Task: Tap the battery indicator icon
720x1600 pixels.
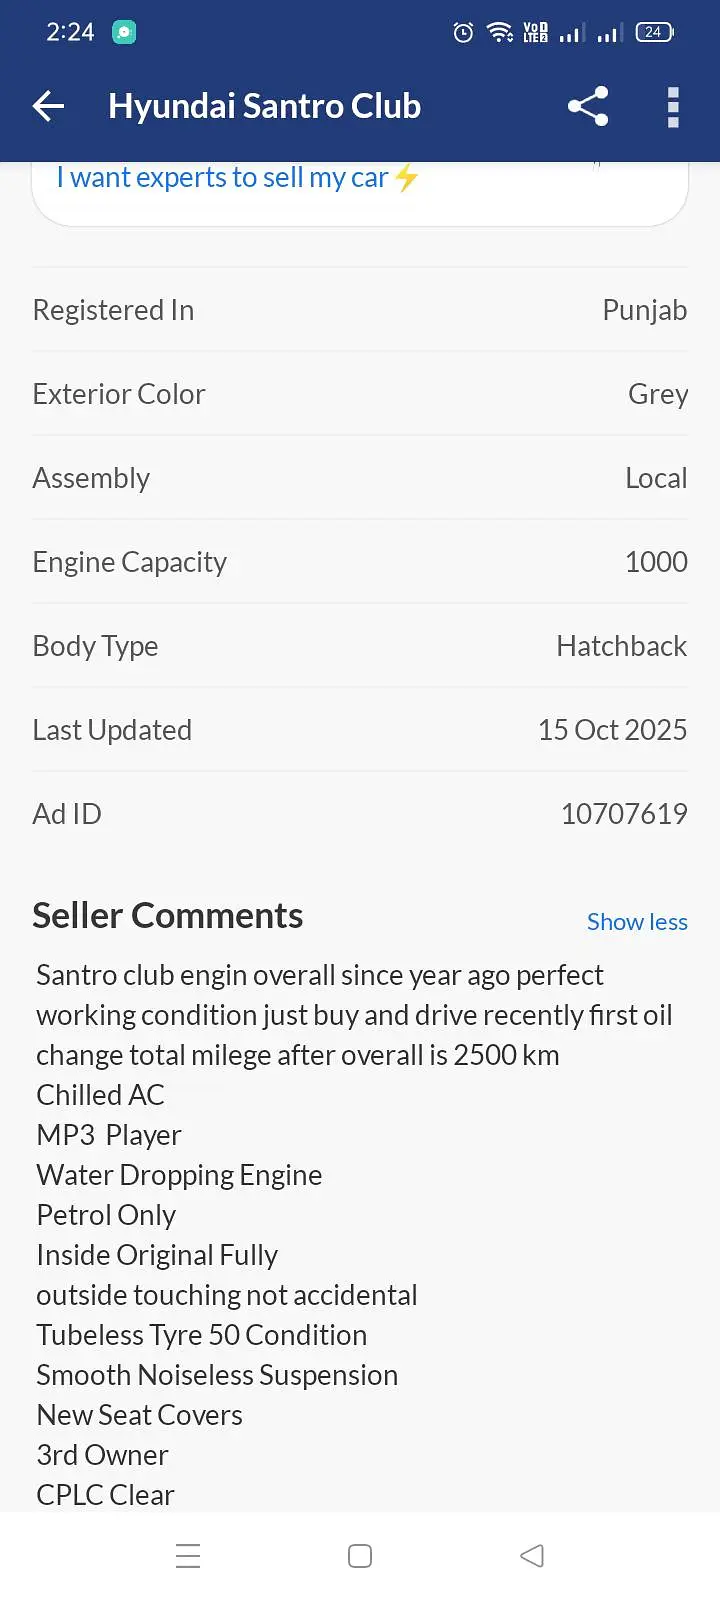Action: [x=654, y=33]
